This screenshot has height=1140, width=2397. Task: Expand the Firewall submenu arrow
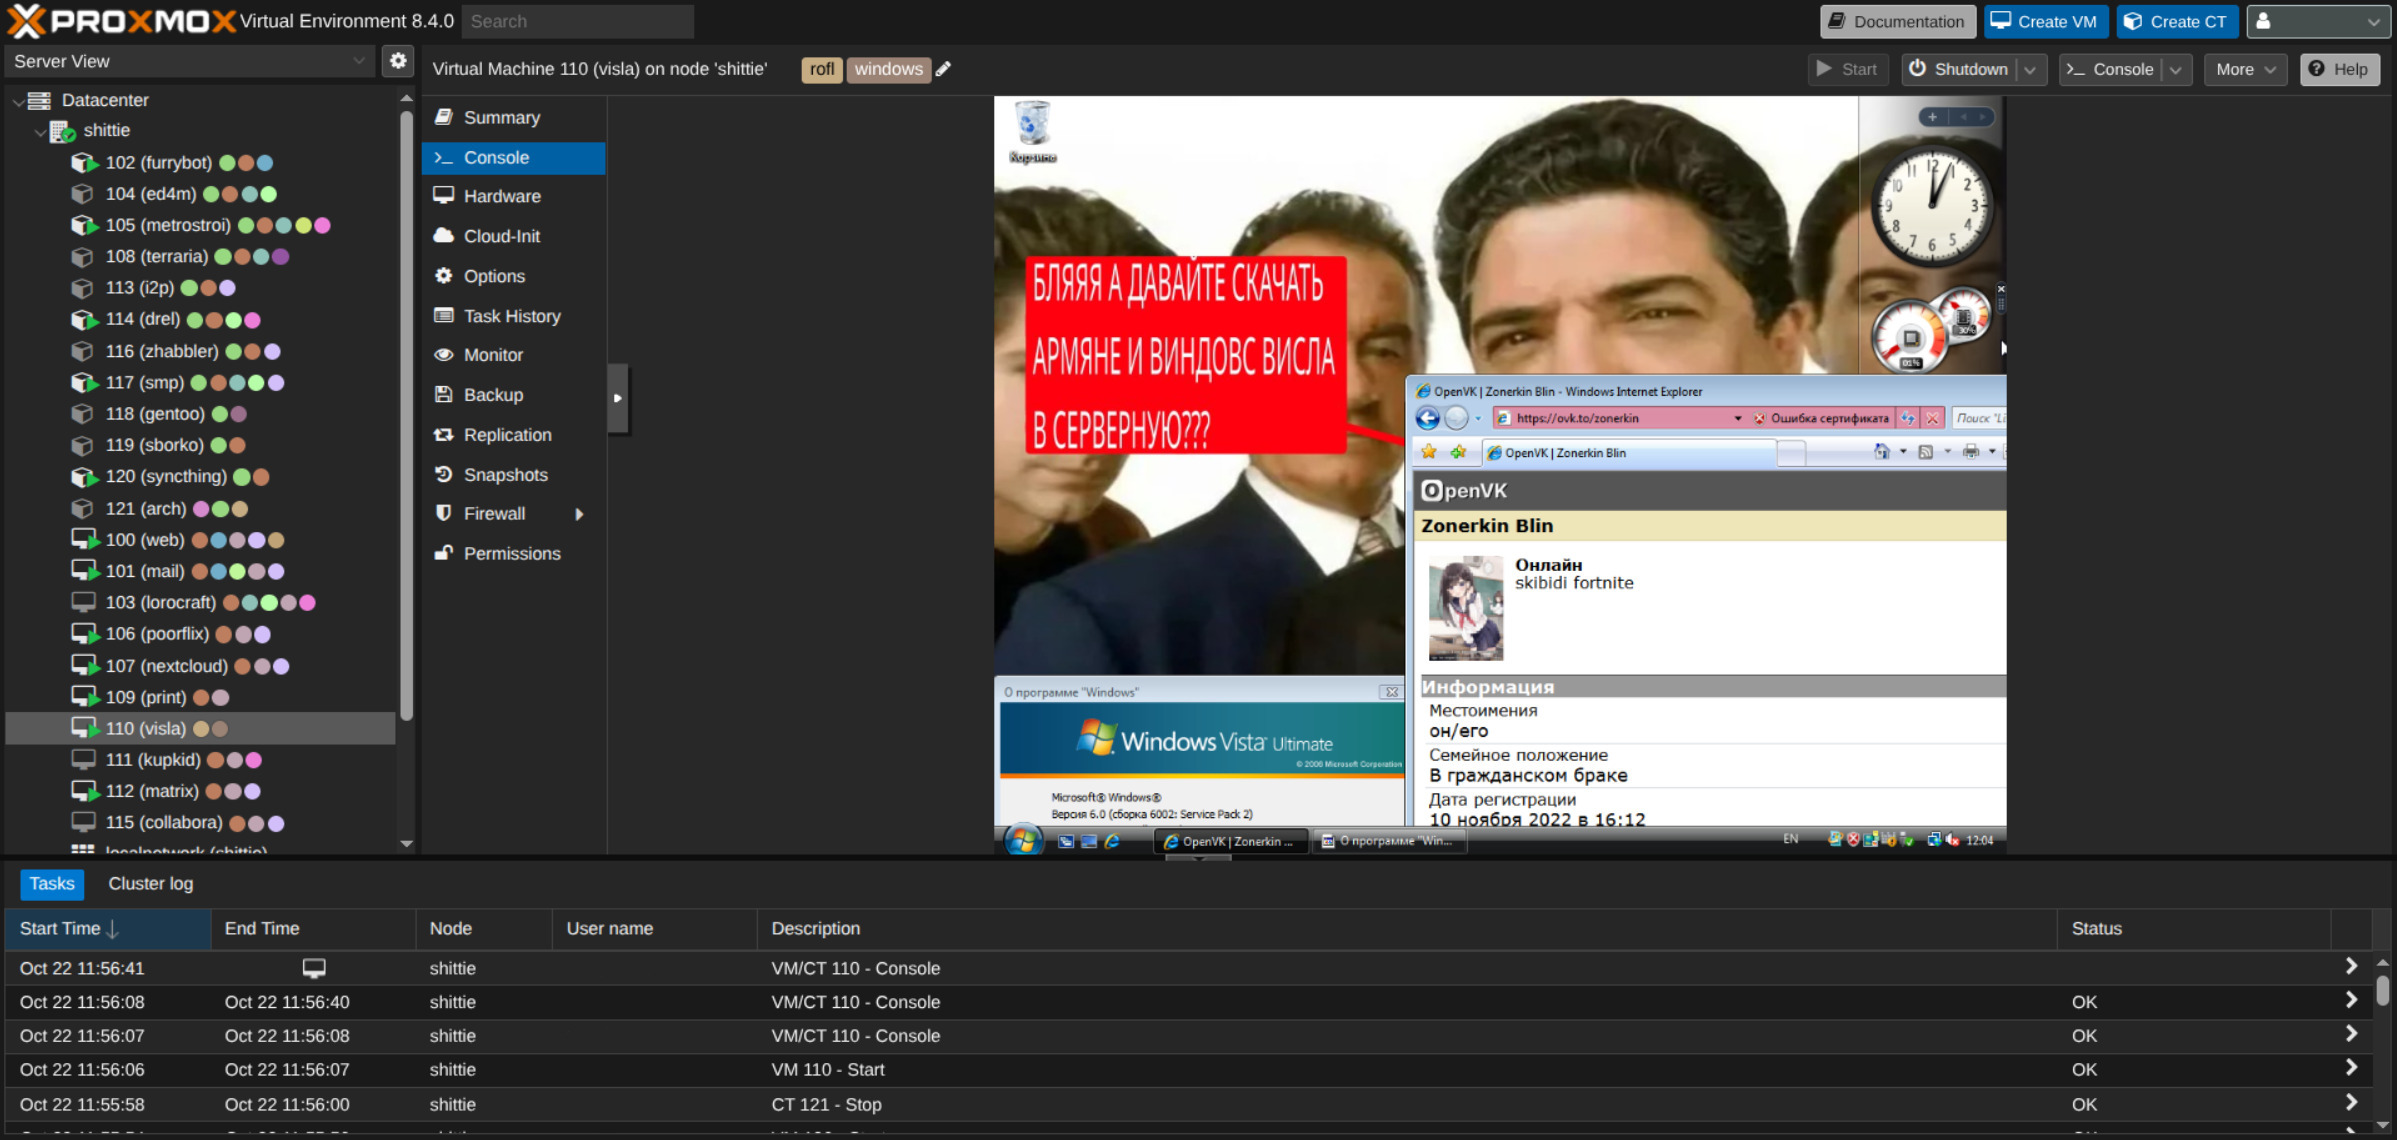tap(579, 514)
